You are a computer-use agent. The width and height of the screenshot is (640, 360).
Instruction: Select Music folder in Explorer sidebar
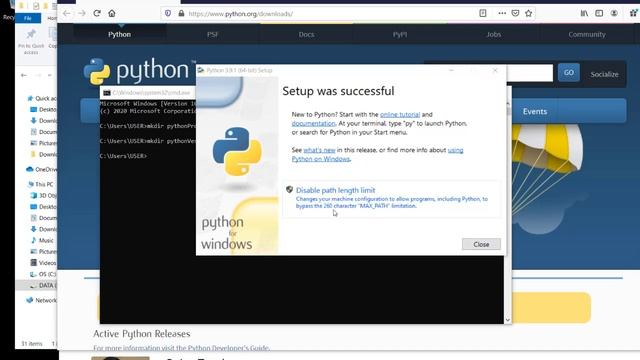click(42, 240)
